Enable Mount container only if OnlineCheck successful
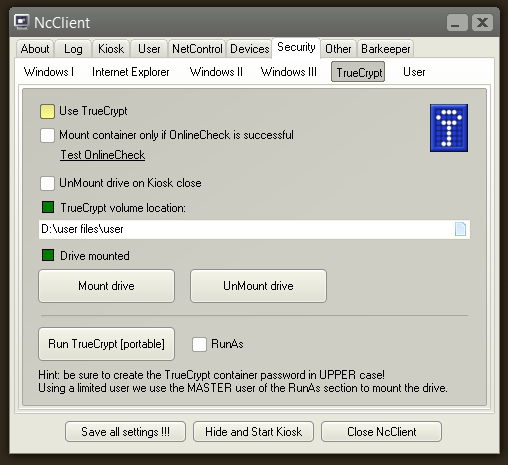The height and width of the screenshot is (465, 508). click(47, 135)
